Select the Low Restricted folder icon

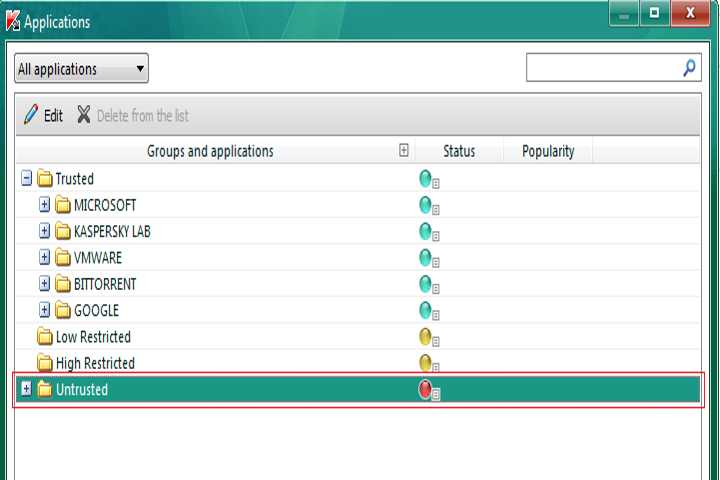pyautogui.click(x=45, y=336)
